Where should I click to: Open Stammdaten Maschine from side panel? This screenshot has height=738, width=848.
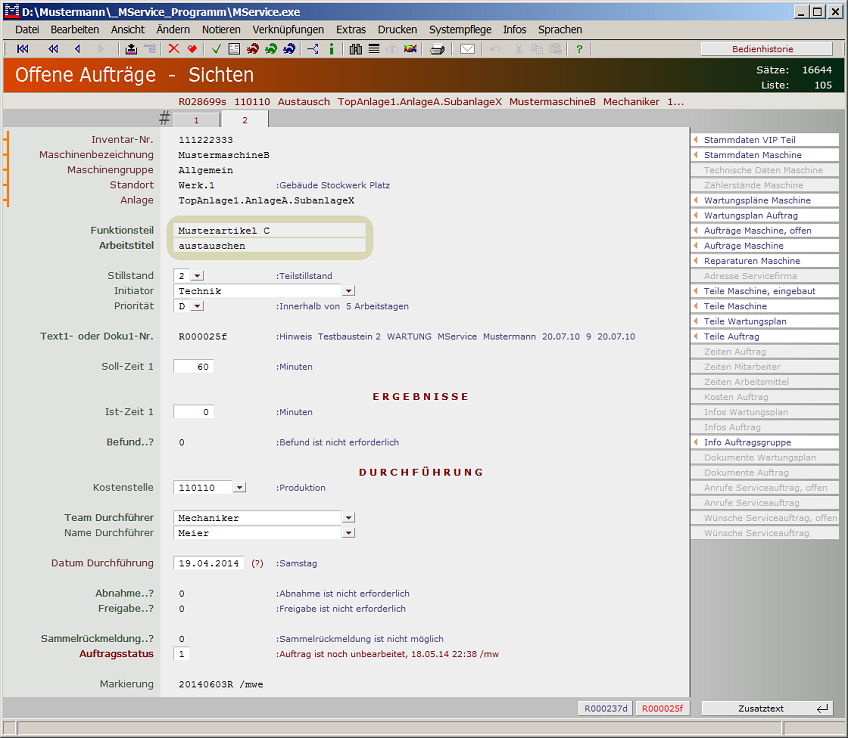pos(765,155)
